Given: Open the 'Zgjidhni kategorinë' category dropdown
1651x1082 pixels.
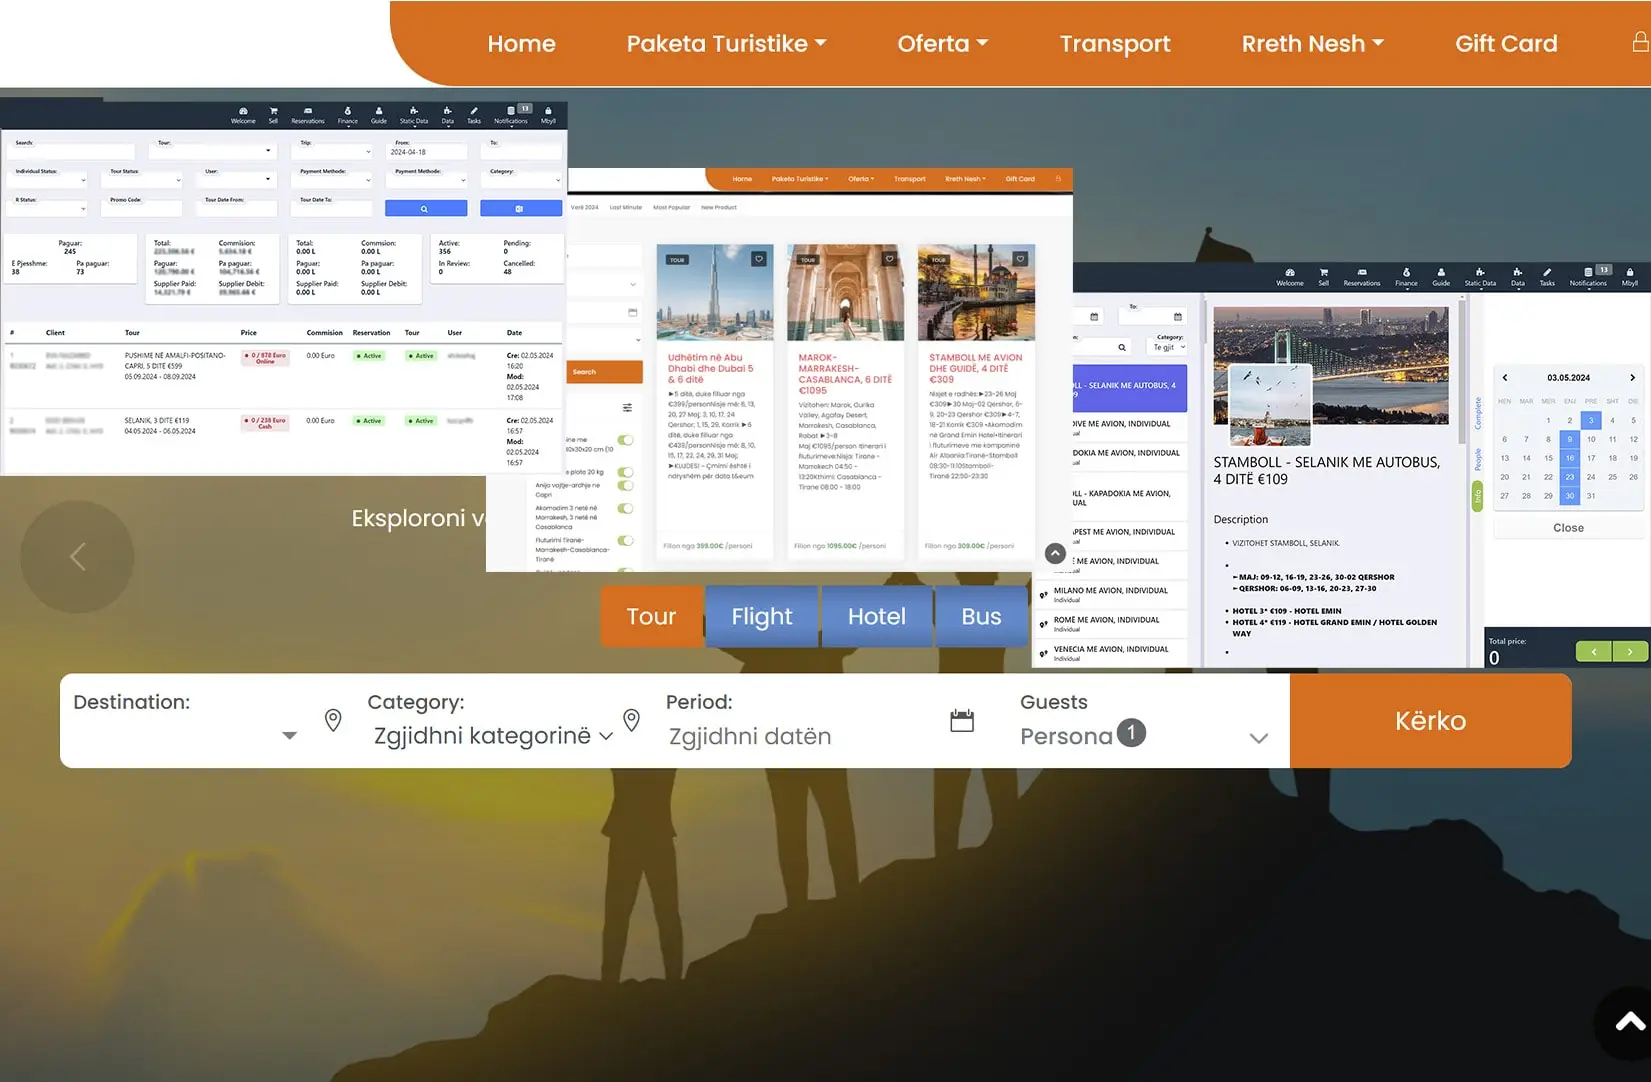Looking at the screenshot, I should [x=493, y=736].
